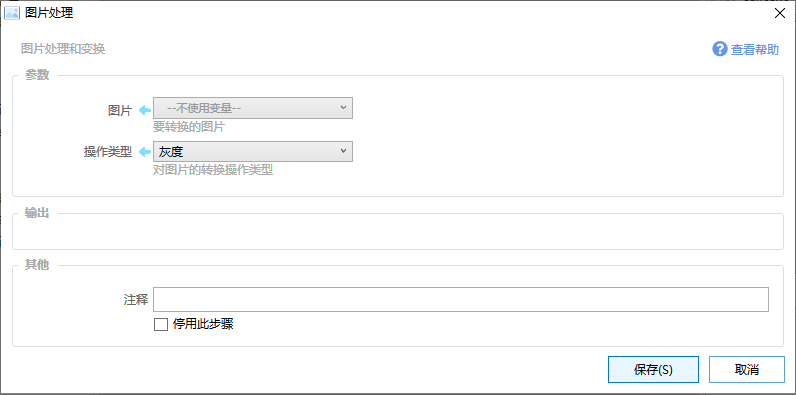
Task: Click the 要转换的图片 hint text
Action: click(188, 127)
